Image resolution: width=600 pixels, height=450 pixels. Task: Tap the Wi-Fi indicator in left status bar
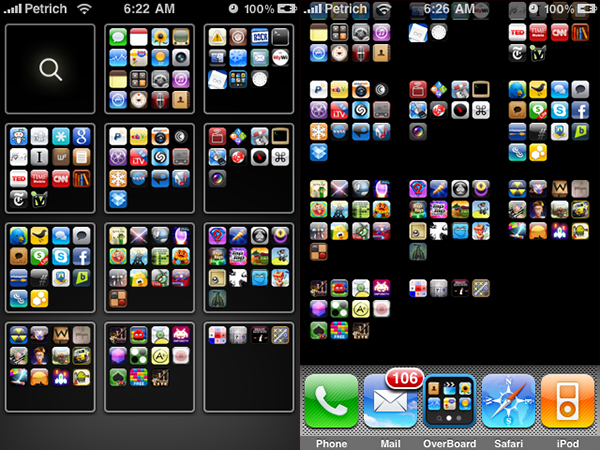(x=84, y=8)
